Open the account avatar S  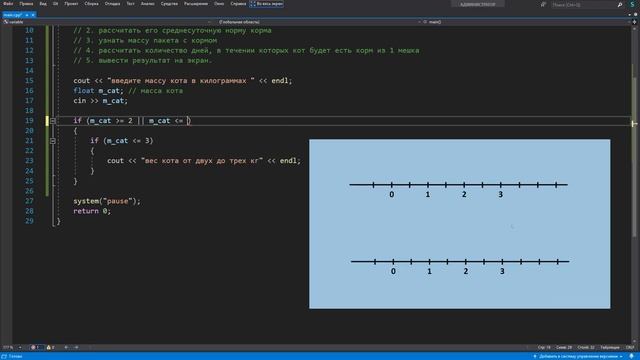click(x=633, y=4)
